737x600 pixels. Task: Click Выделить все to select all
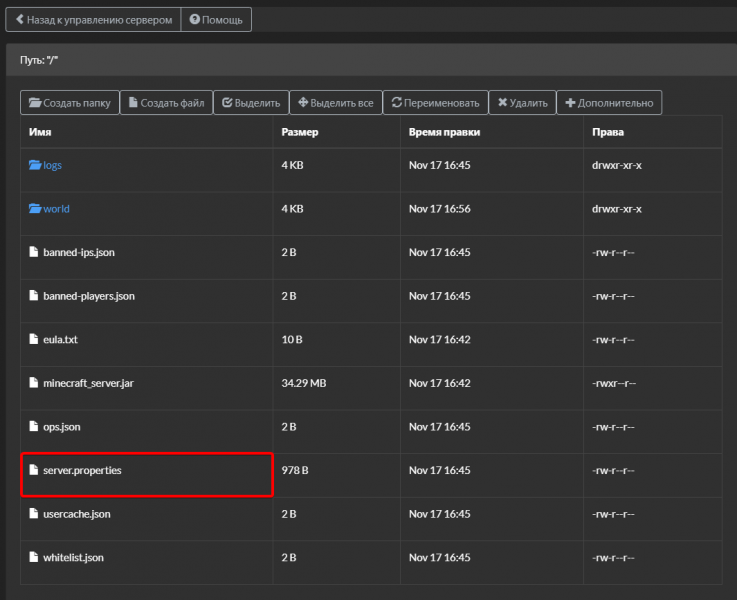[336, 102]
